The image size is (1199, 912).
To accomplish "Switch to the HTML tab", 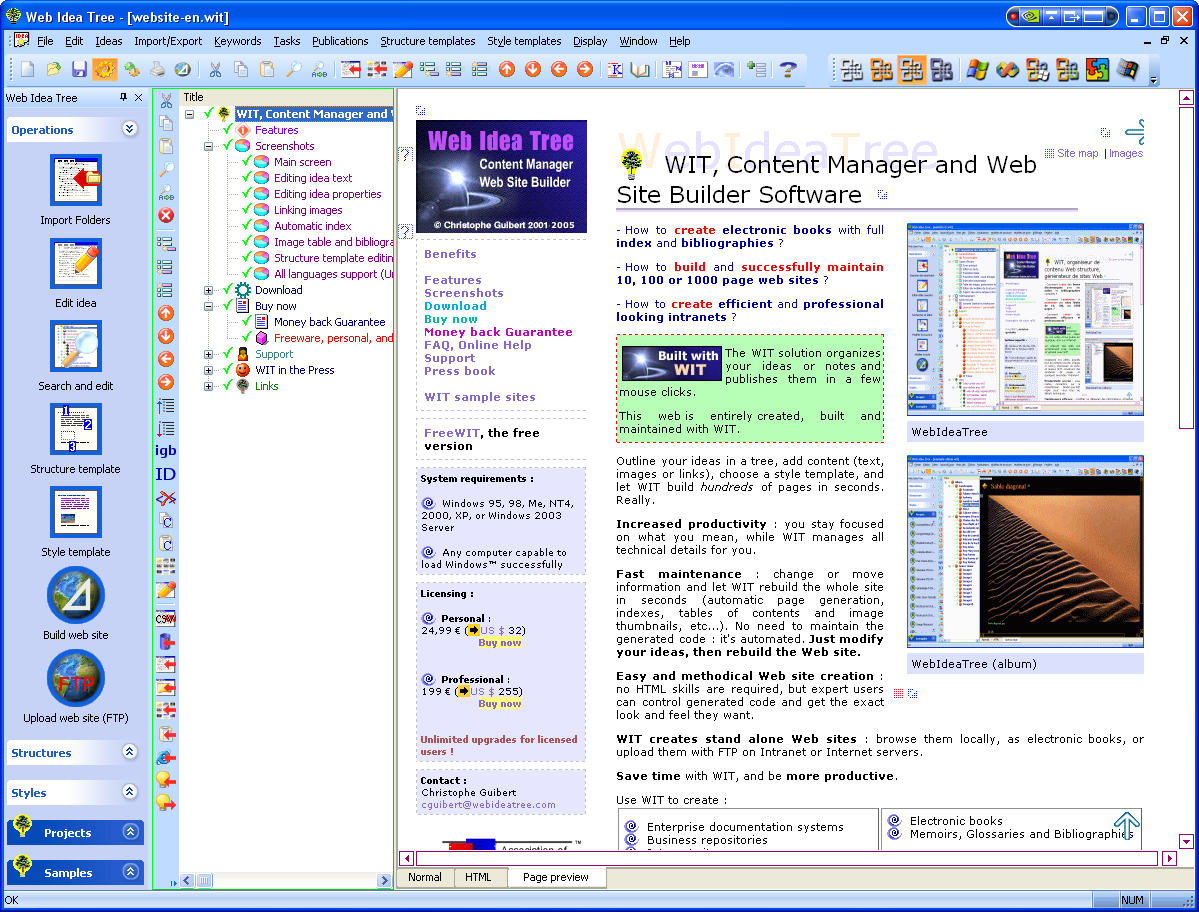I will coord(481,877).
